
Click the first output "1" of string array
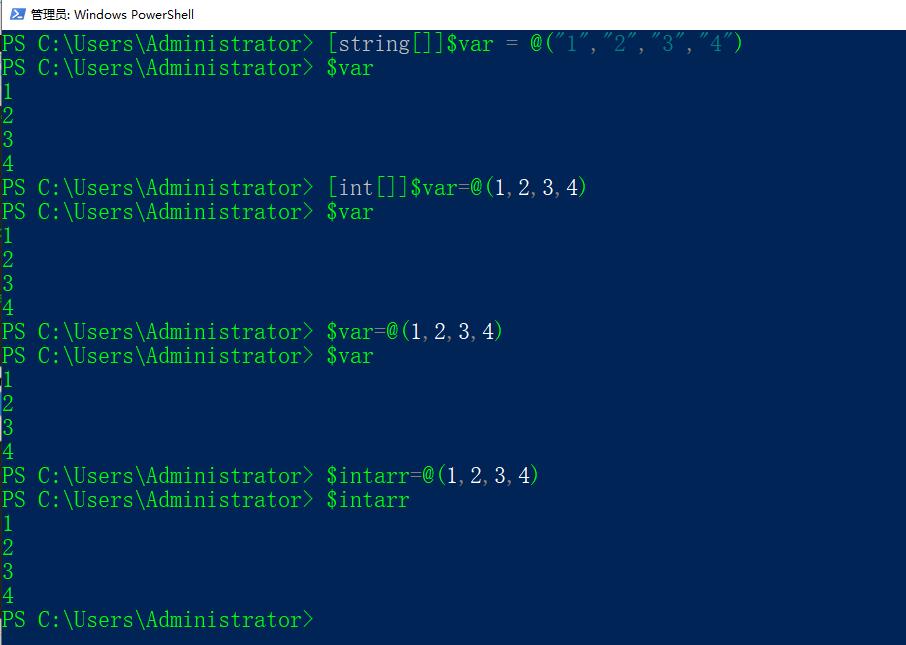pos(8,92)
